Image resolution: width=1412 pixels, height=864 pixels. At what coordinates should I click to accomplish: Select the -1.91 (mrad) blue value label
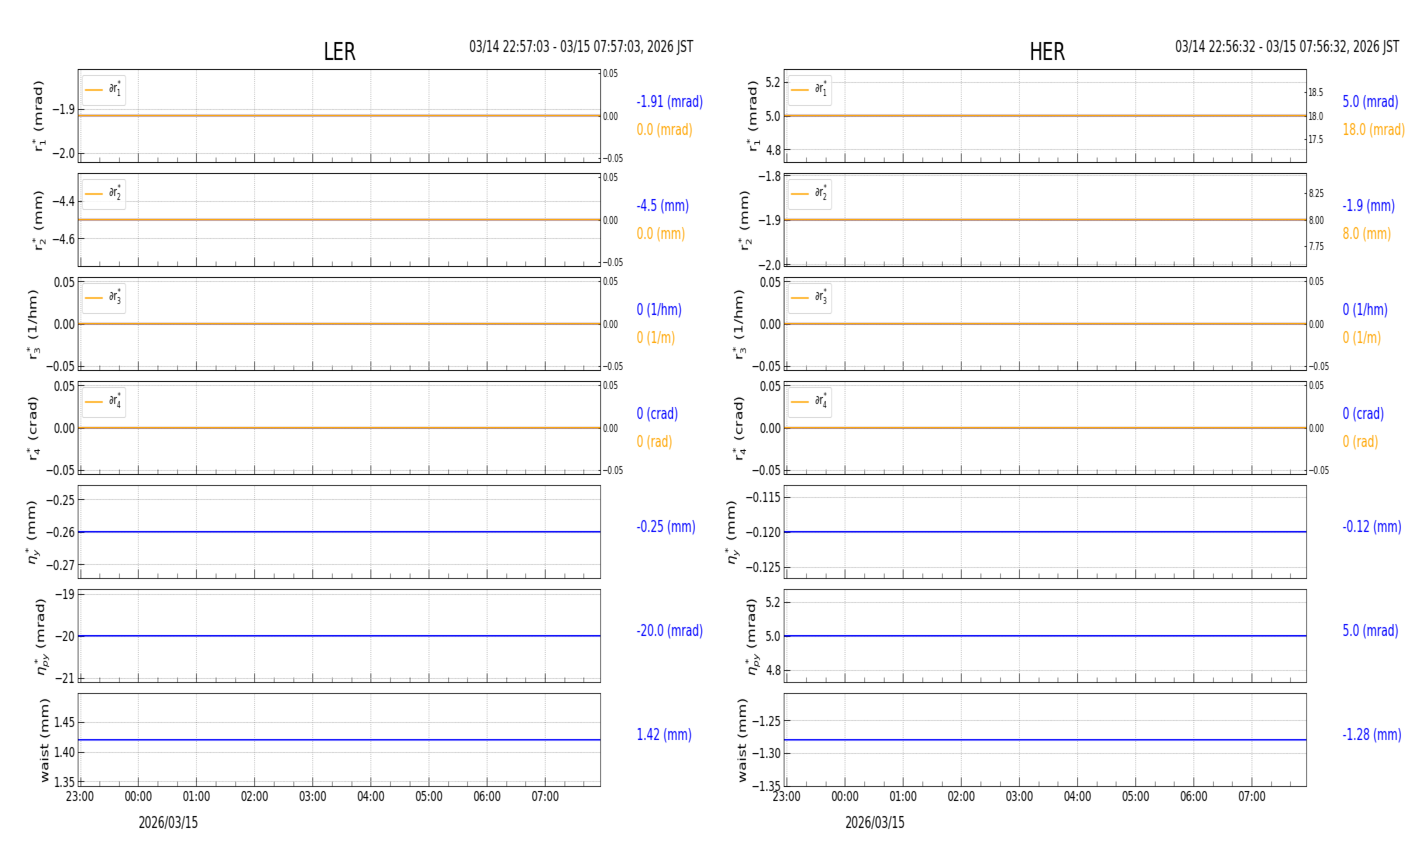click(x=669, y=102)
